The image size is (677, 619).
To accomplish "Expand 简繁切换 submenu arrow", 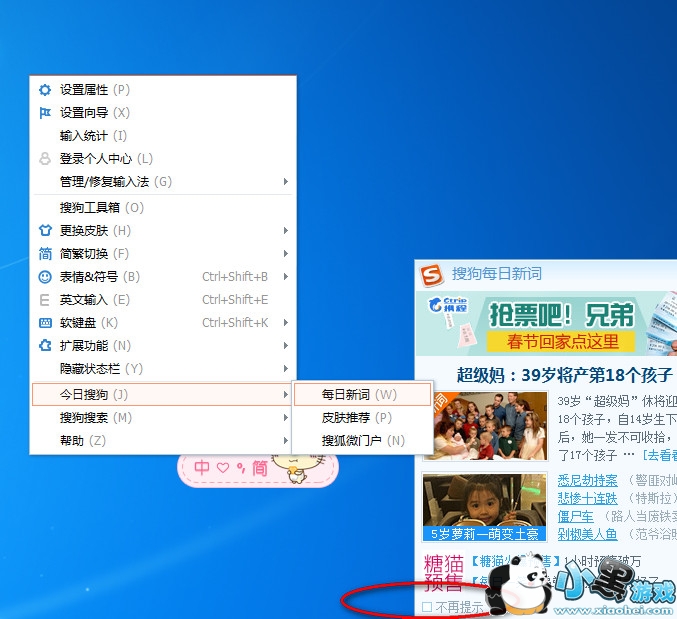I will [x=285, y=253].
